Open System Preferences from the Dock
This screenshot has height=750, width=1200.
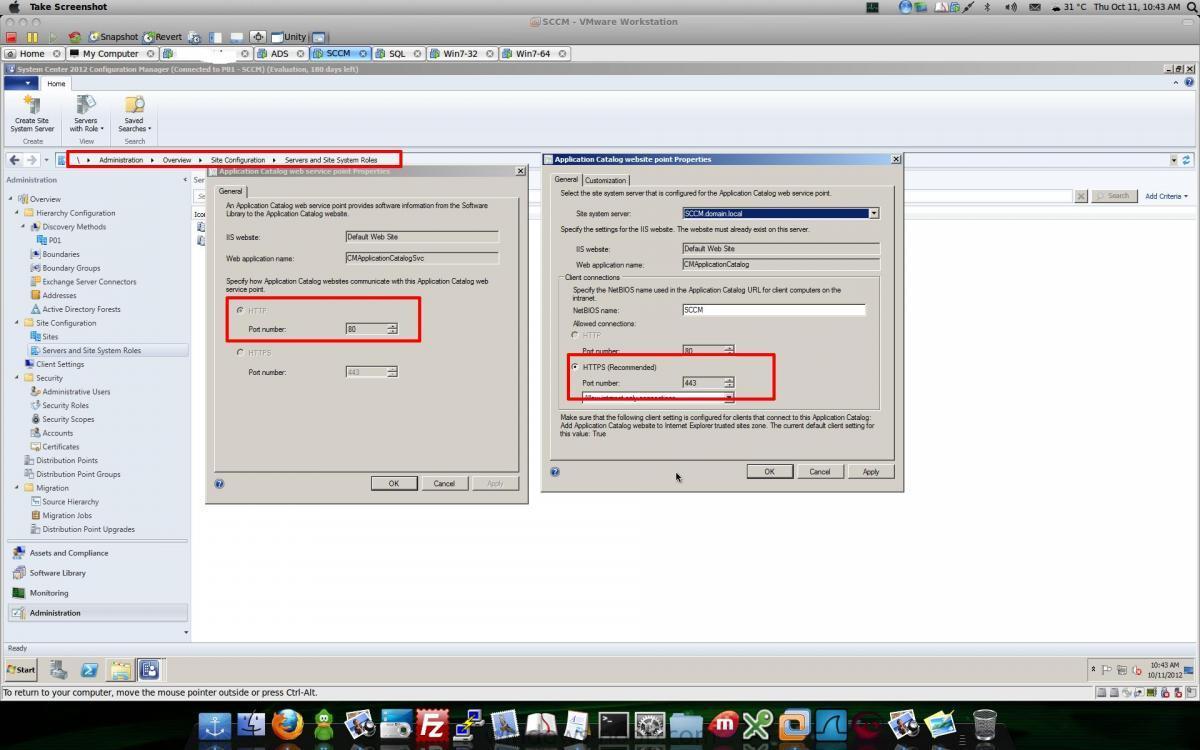pyautogui.click(x=650, y=724)
